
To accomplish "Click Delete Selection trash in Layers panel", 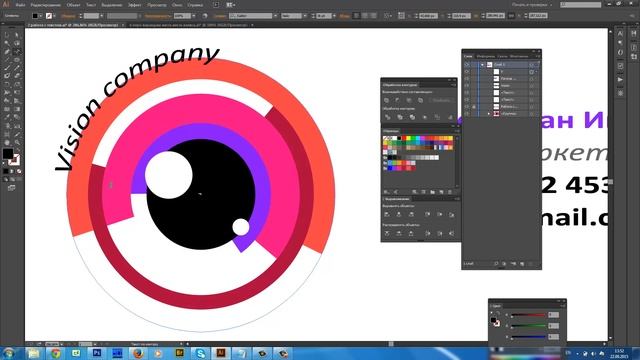I will [x=531, y=264].
